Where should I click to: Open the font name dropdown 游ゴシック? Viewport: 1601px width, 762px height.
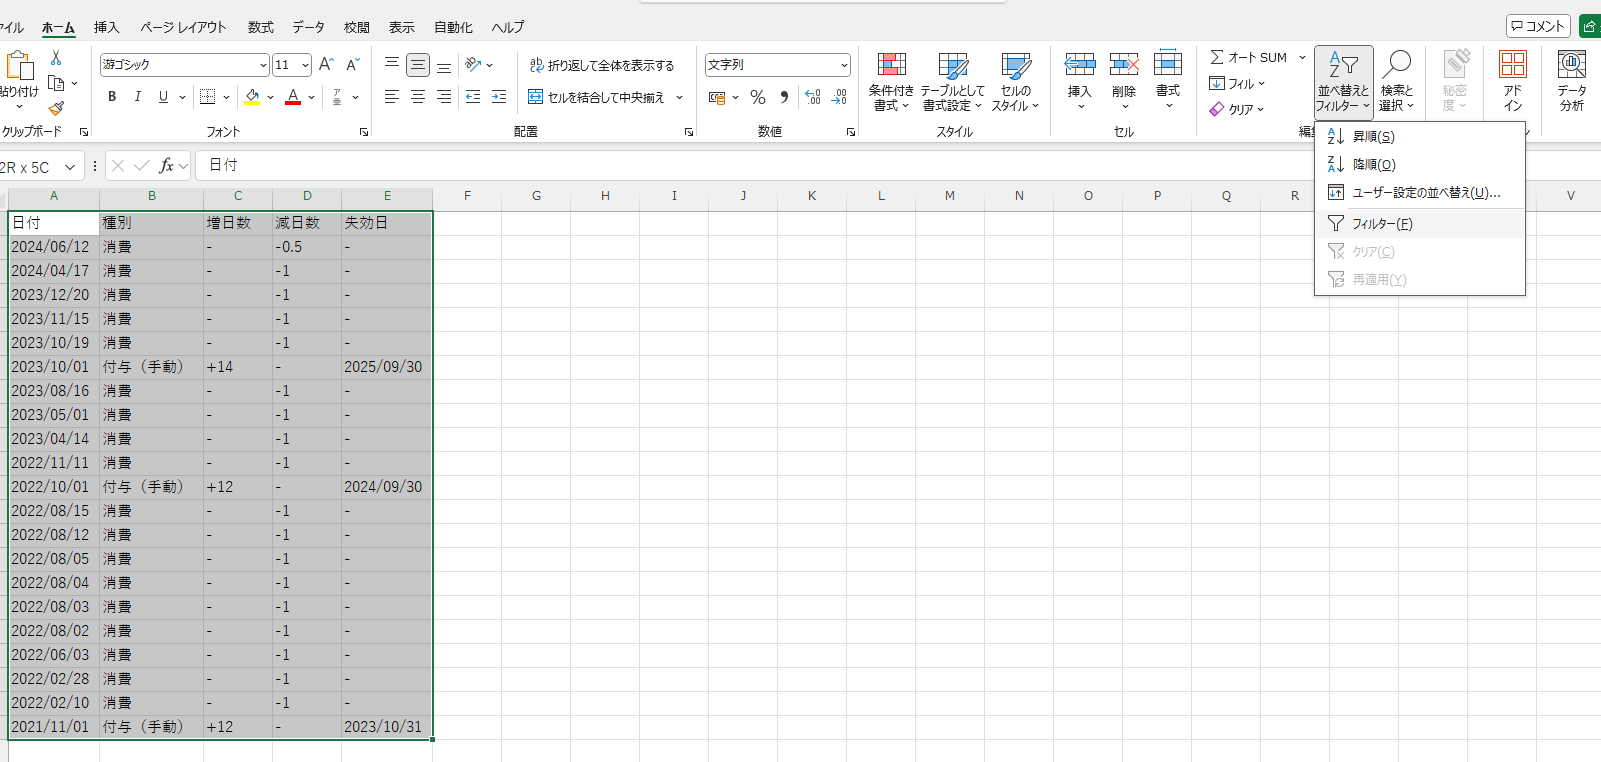pos(263,65)
